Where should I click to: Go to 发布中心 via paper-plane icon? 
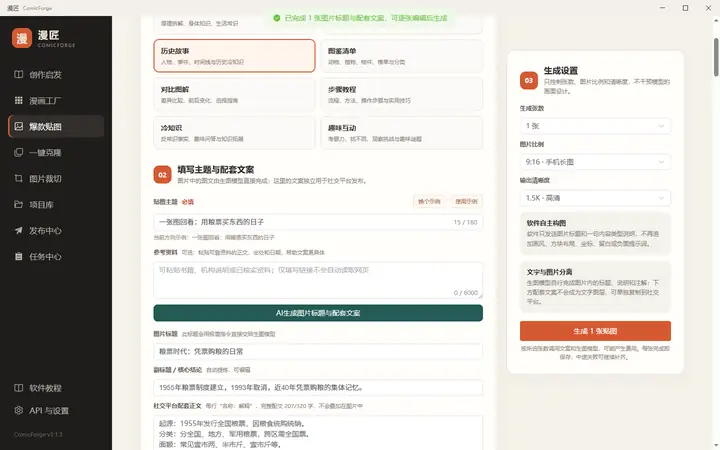[x=18, y=231]
